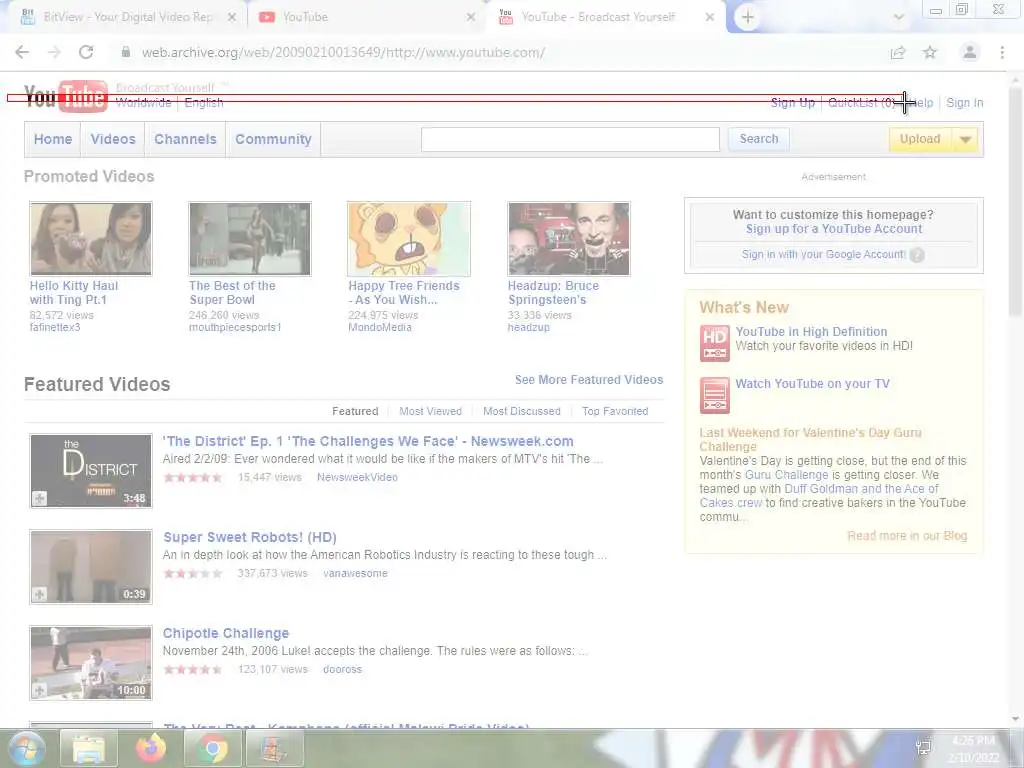Open Read more in our Blog link

point(907,536)
